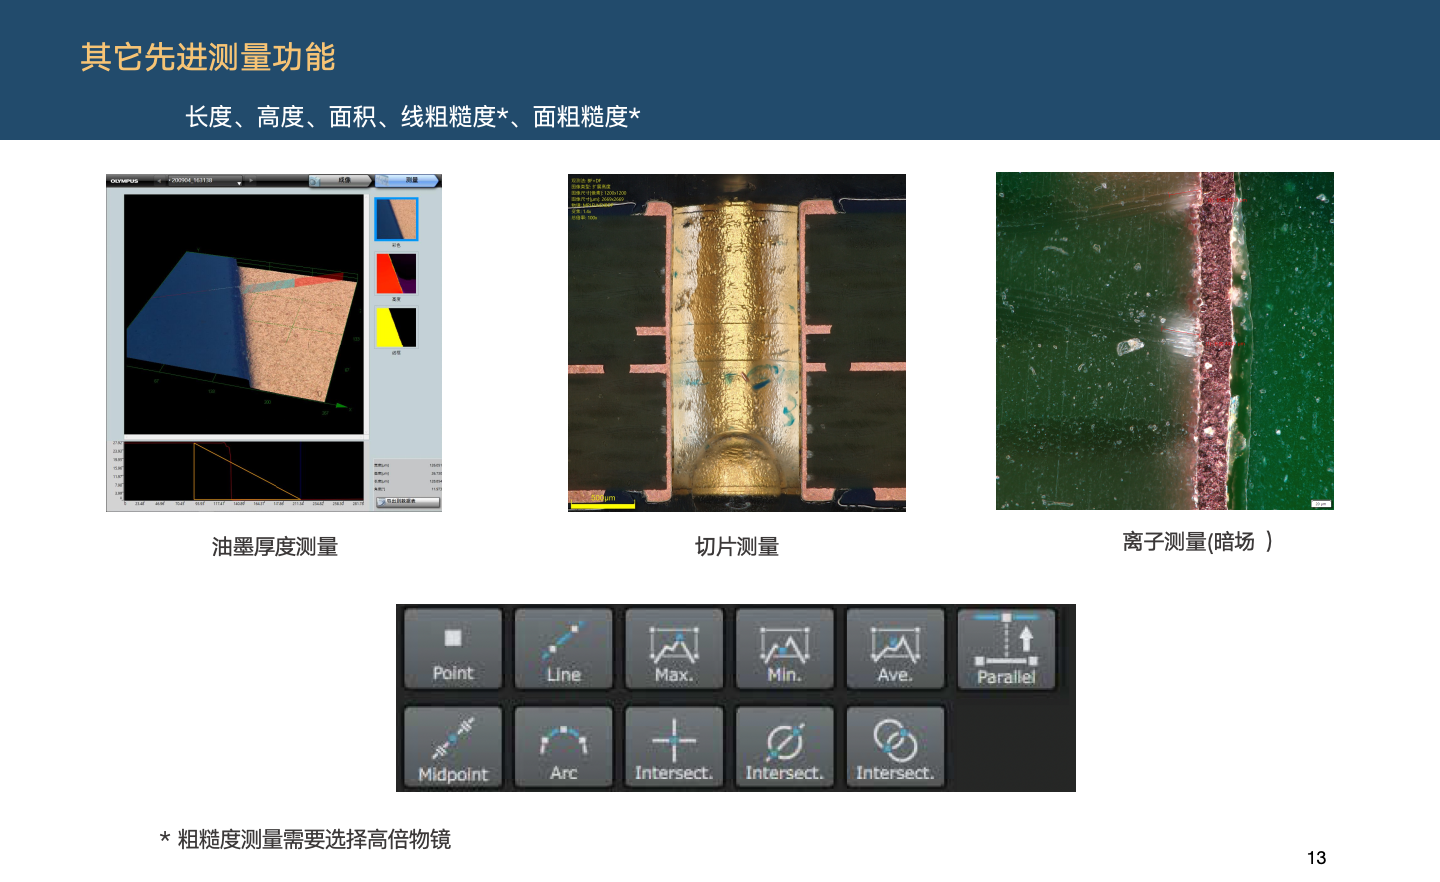The width and height of the screenshot is (1440, 882).
Task: Activate the Ave. measurement tool
Action: point(895,649)
